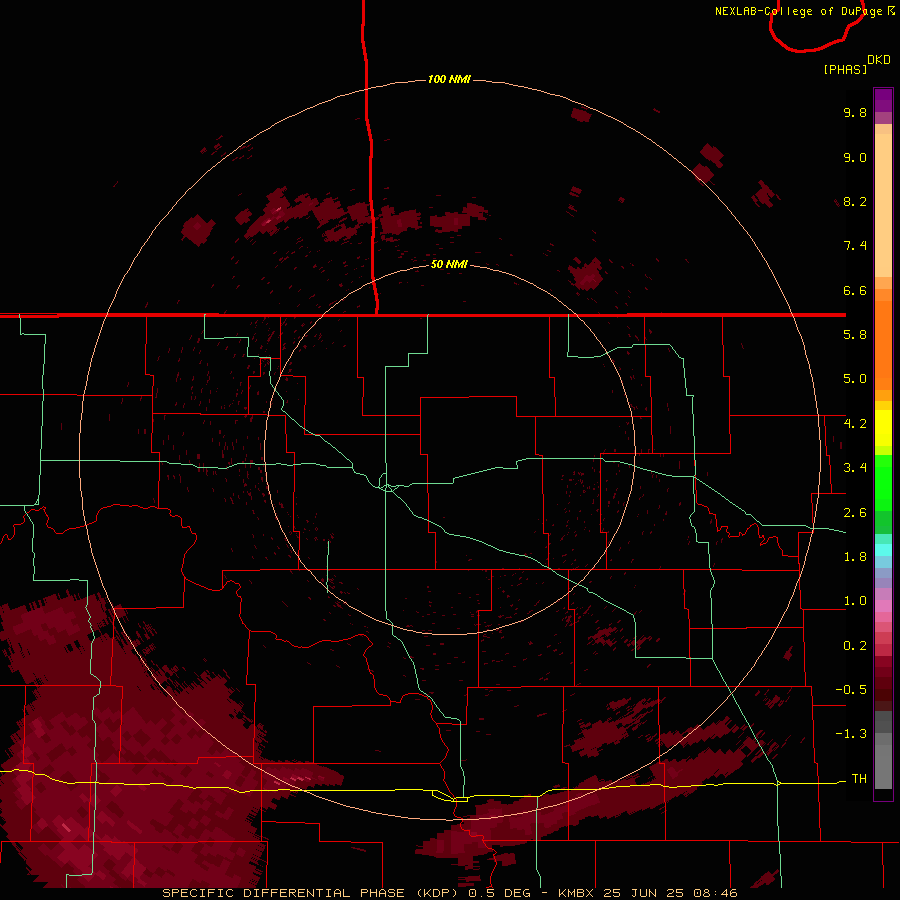900x900 pixels.
Task: Click the 2.6 scale value label
Action: coord(855,513)
